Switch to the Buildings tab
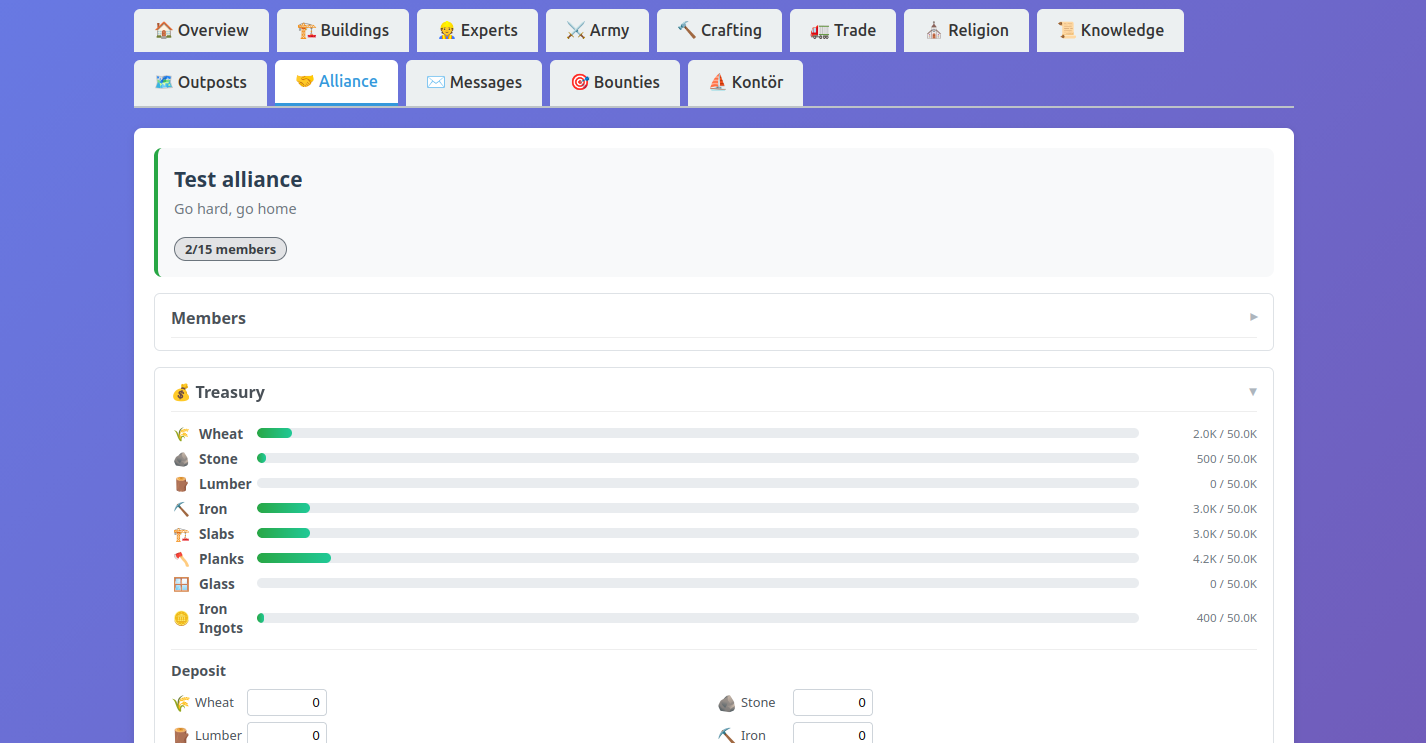Screen dimensions: 1426x743 343,30
